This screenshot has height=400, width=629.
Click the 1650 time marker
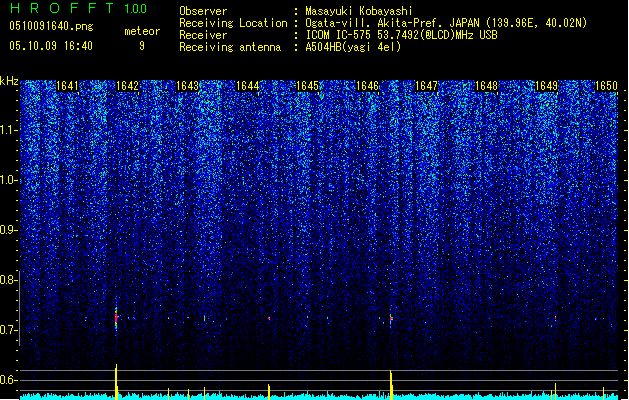pyautogui.click(x=606, y=86)
